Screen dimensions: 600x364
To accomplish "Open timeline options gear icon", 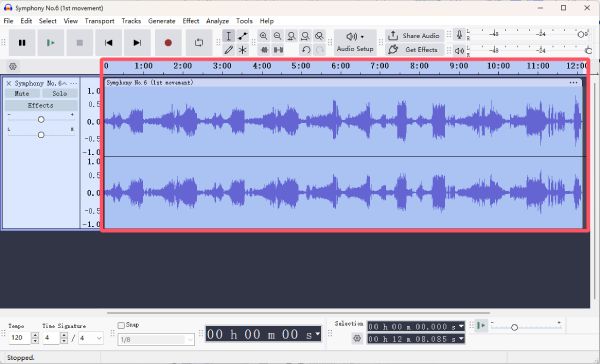I will (13, 66).
